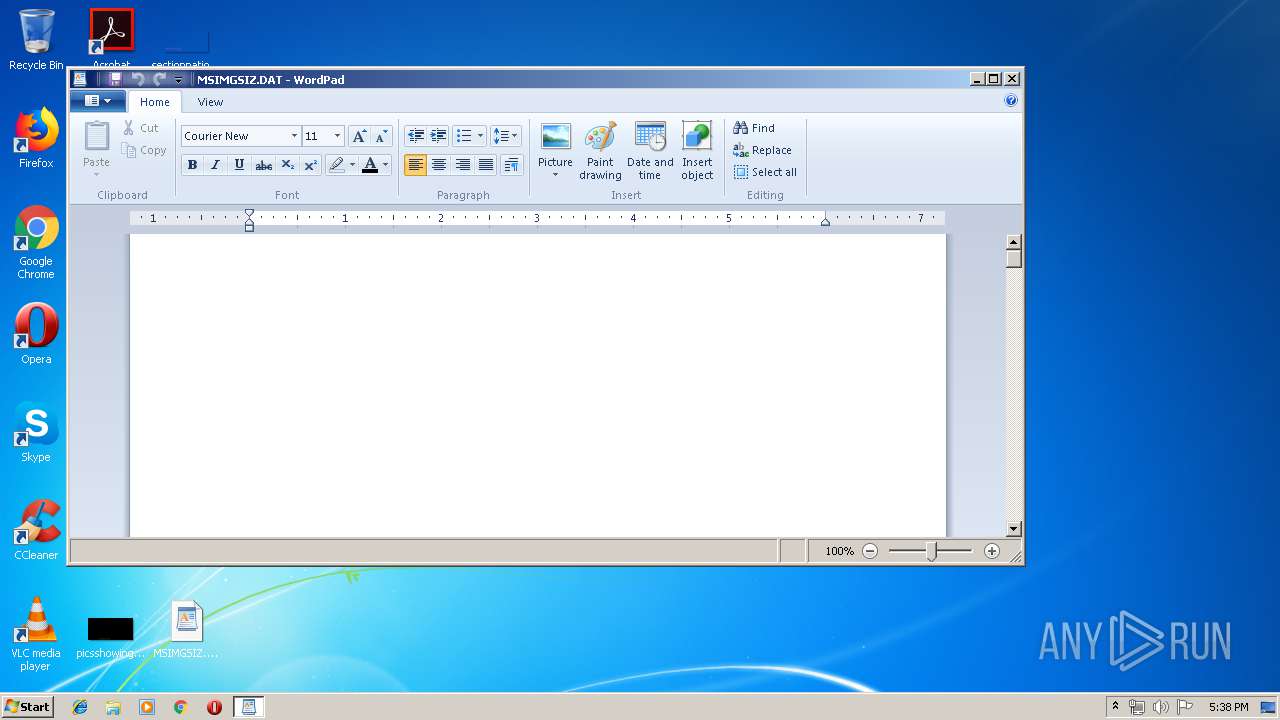This screenshot has height=720, width=1280.
Task: Open the Start menu
Action: (x=28, y=707)
